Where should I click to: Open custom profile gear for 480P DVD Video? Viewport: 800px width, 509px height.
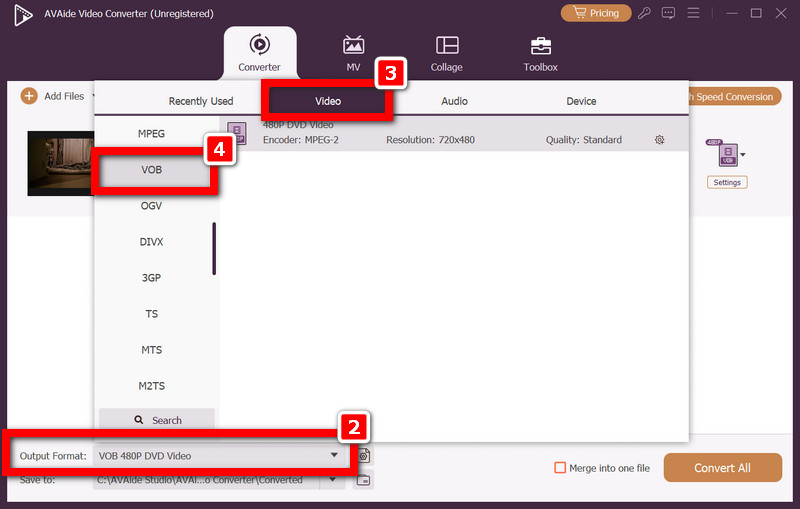(660, 140)
